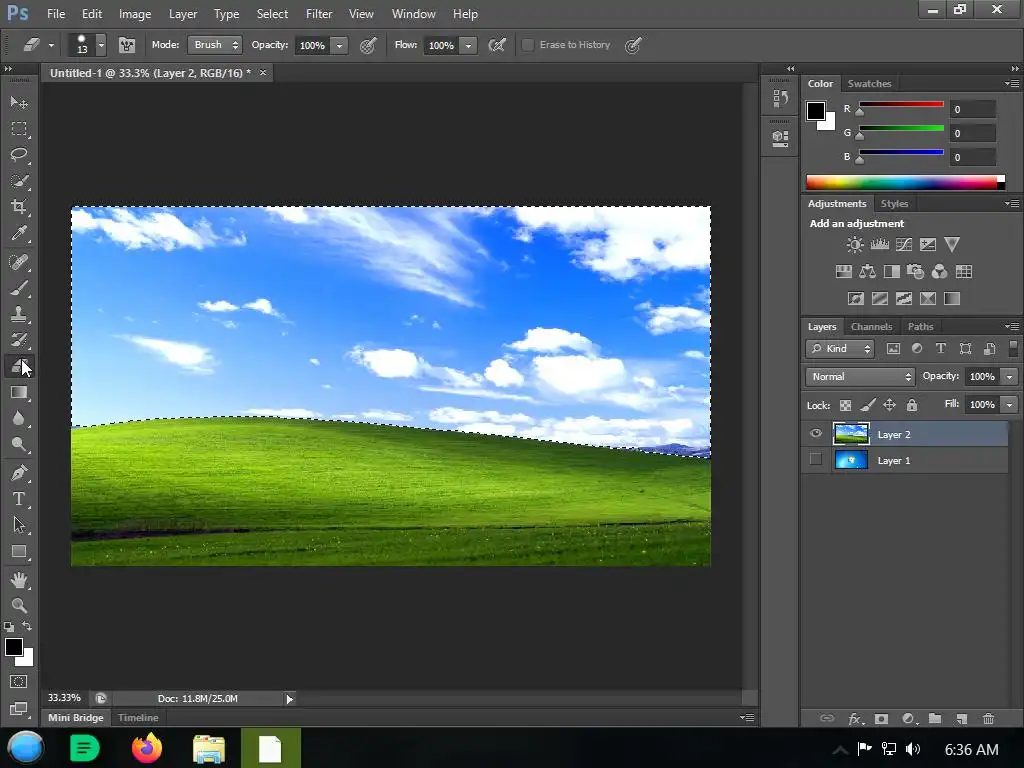Open the layer blend mode Normal dropdown
Screen dimensions: 1024x768
point(860,377)
